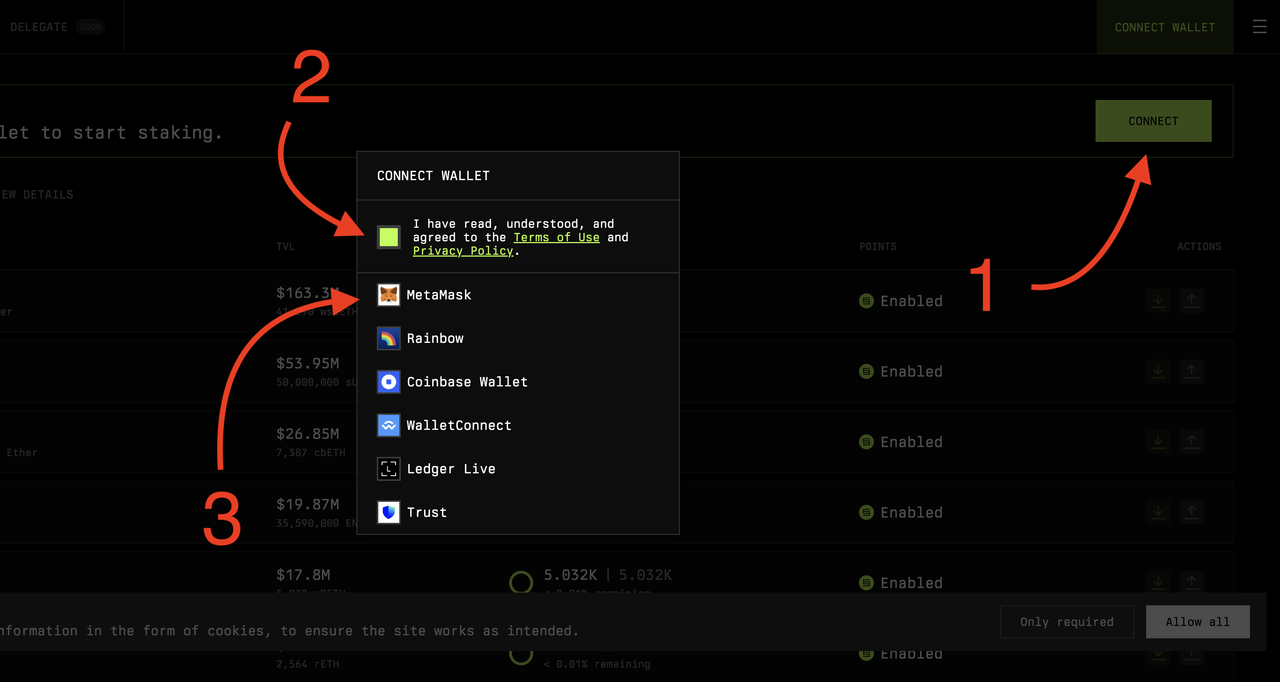Click points coin icon in the $17.8M row

(867, 583)
